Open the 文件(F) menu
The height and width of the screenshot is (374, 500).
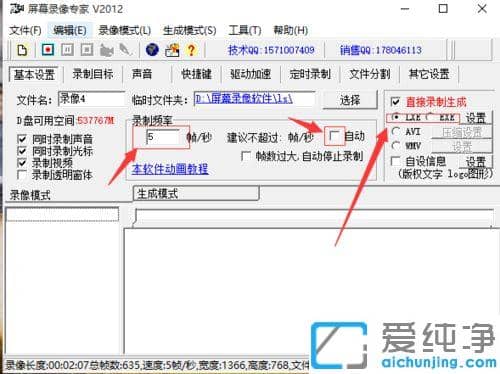coord(25,30)
